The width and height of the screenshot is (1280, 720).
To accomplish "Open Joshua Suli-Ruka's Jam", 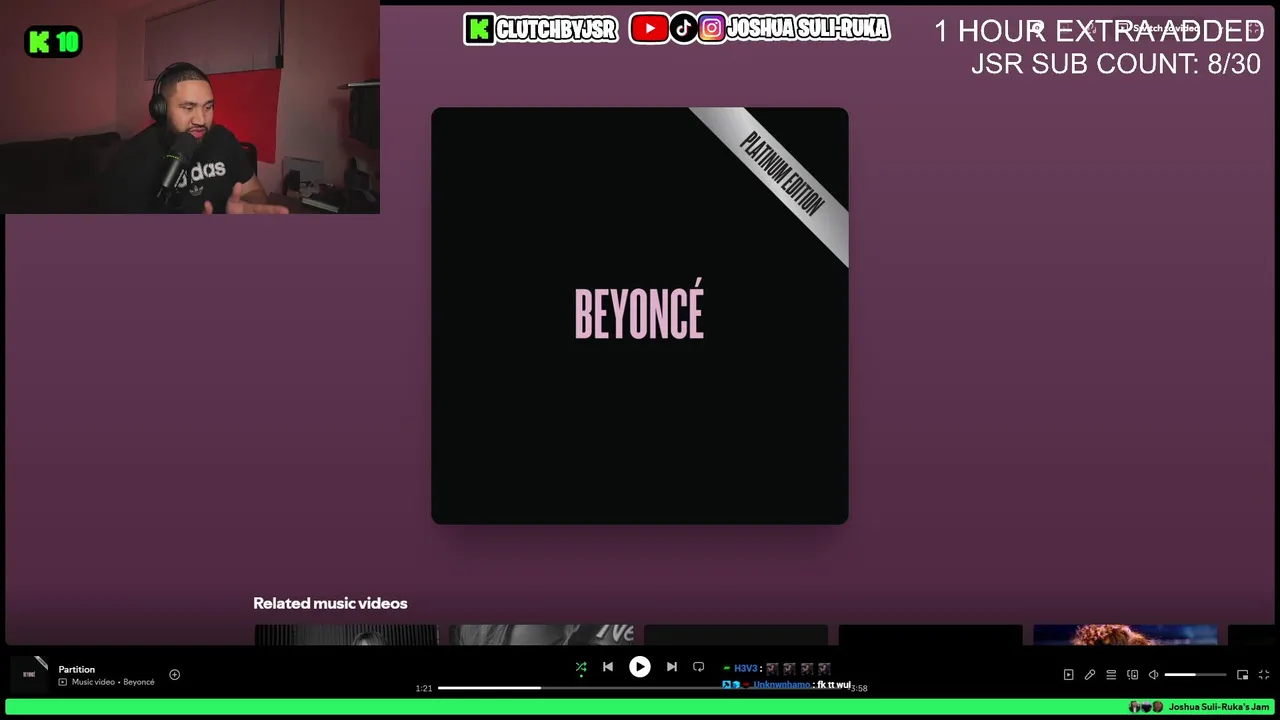I will coord(1218,707).
